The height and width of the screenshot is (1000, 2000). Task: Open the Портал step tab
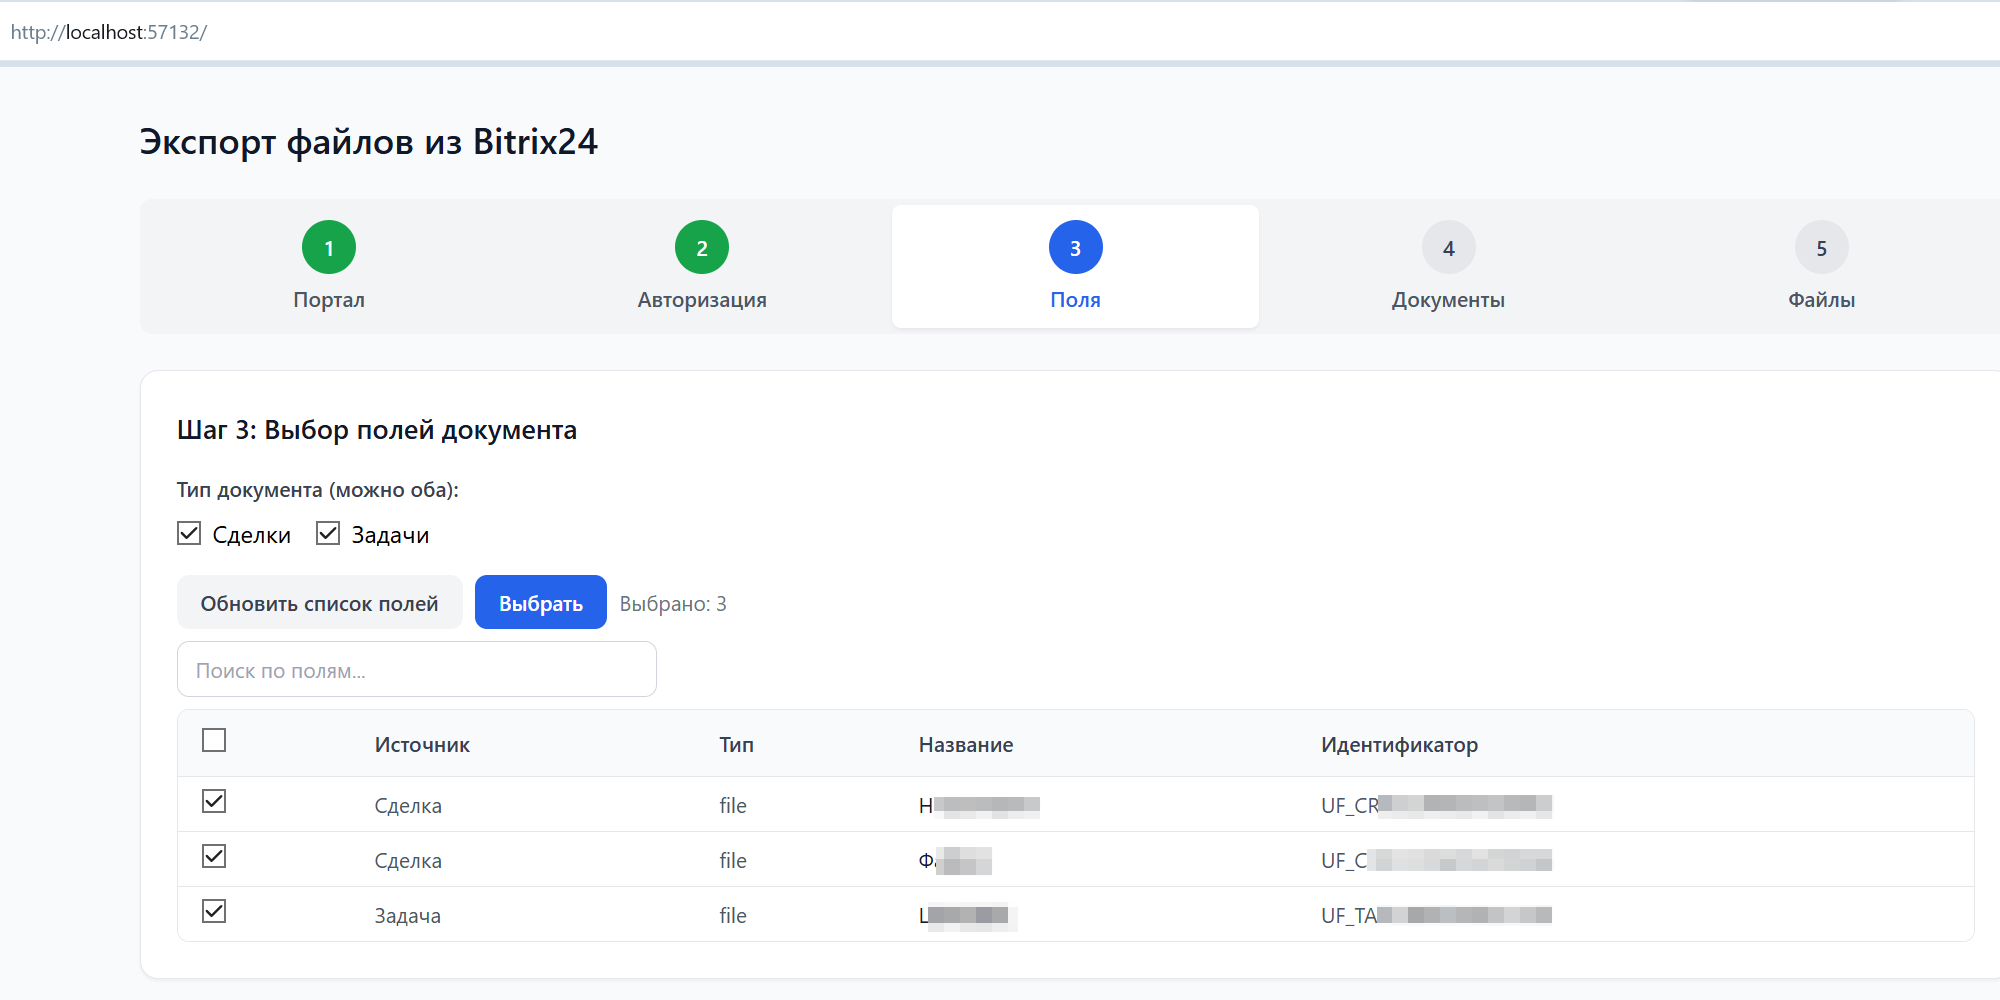click(329, 300)
